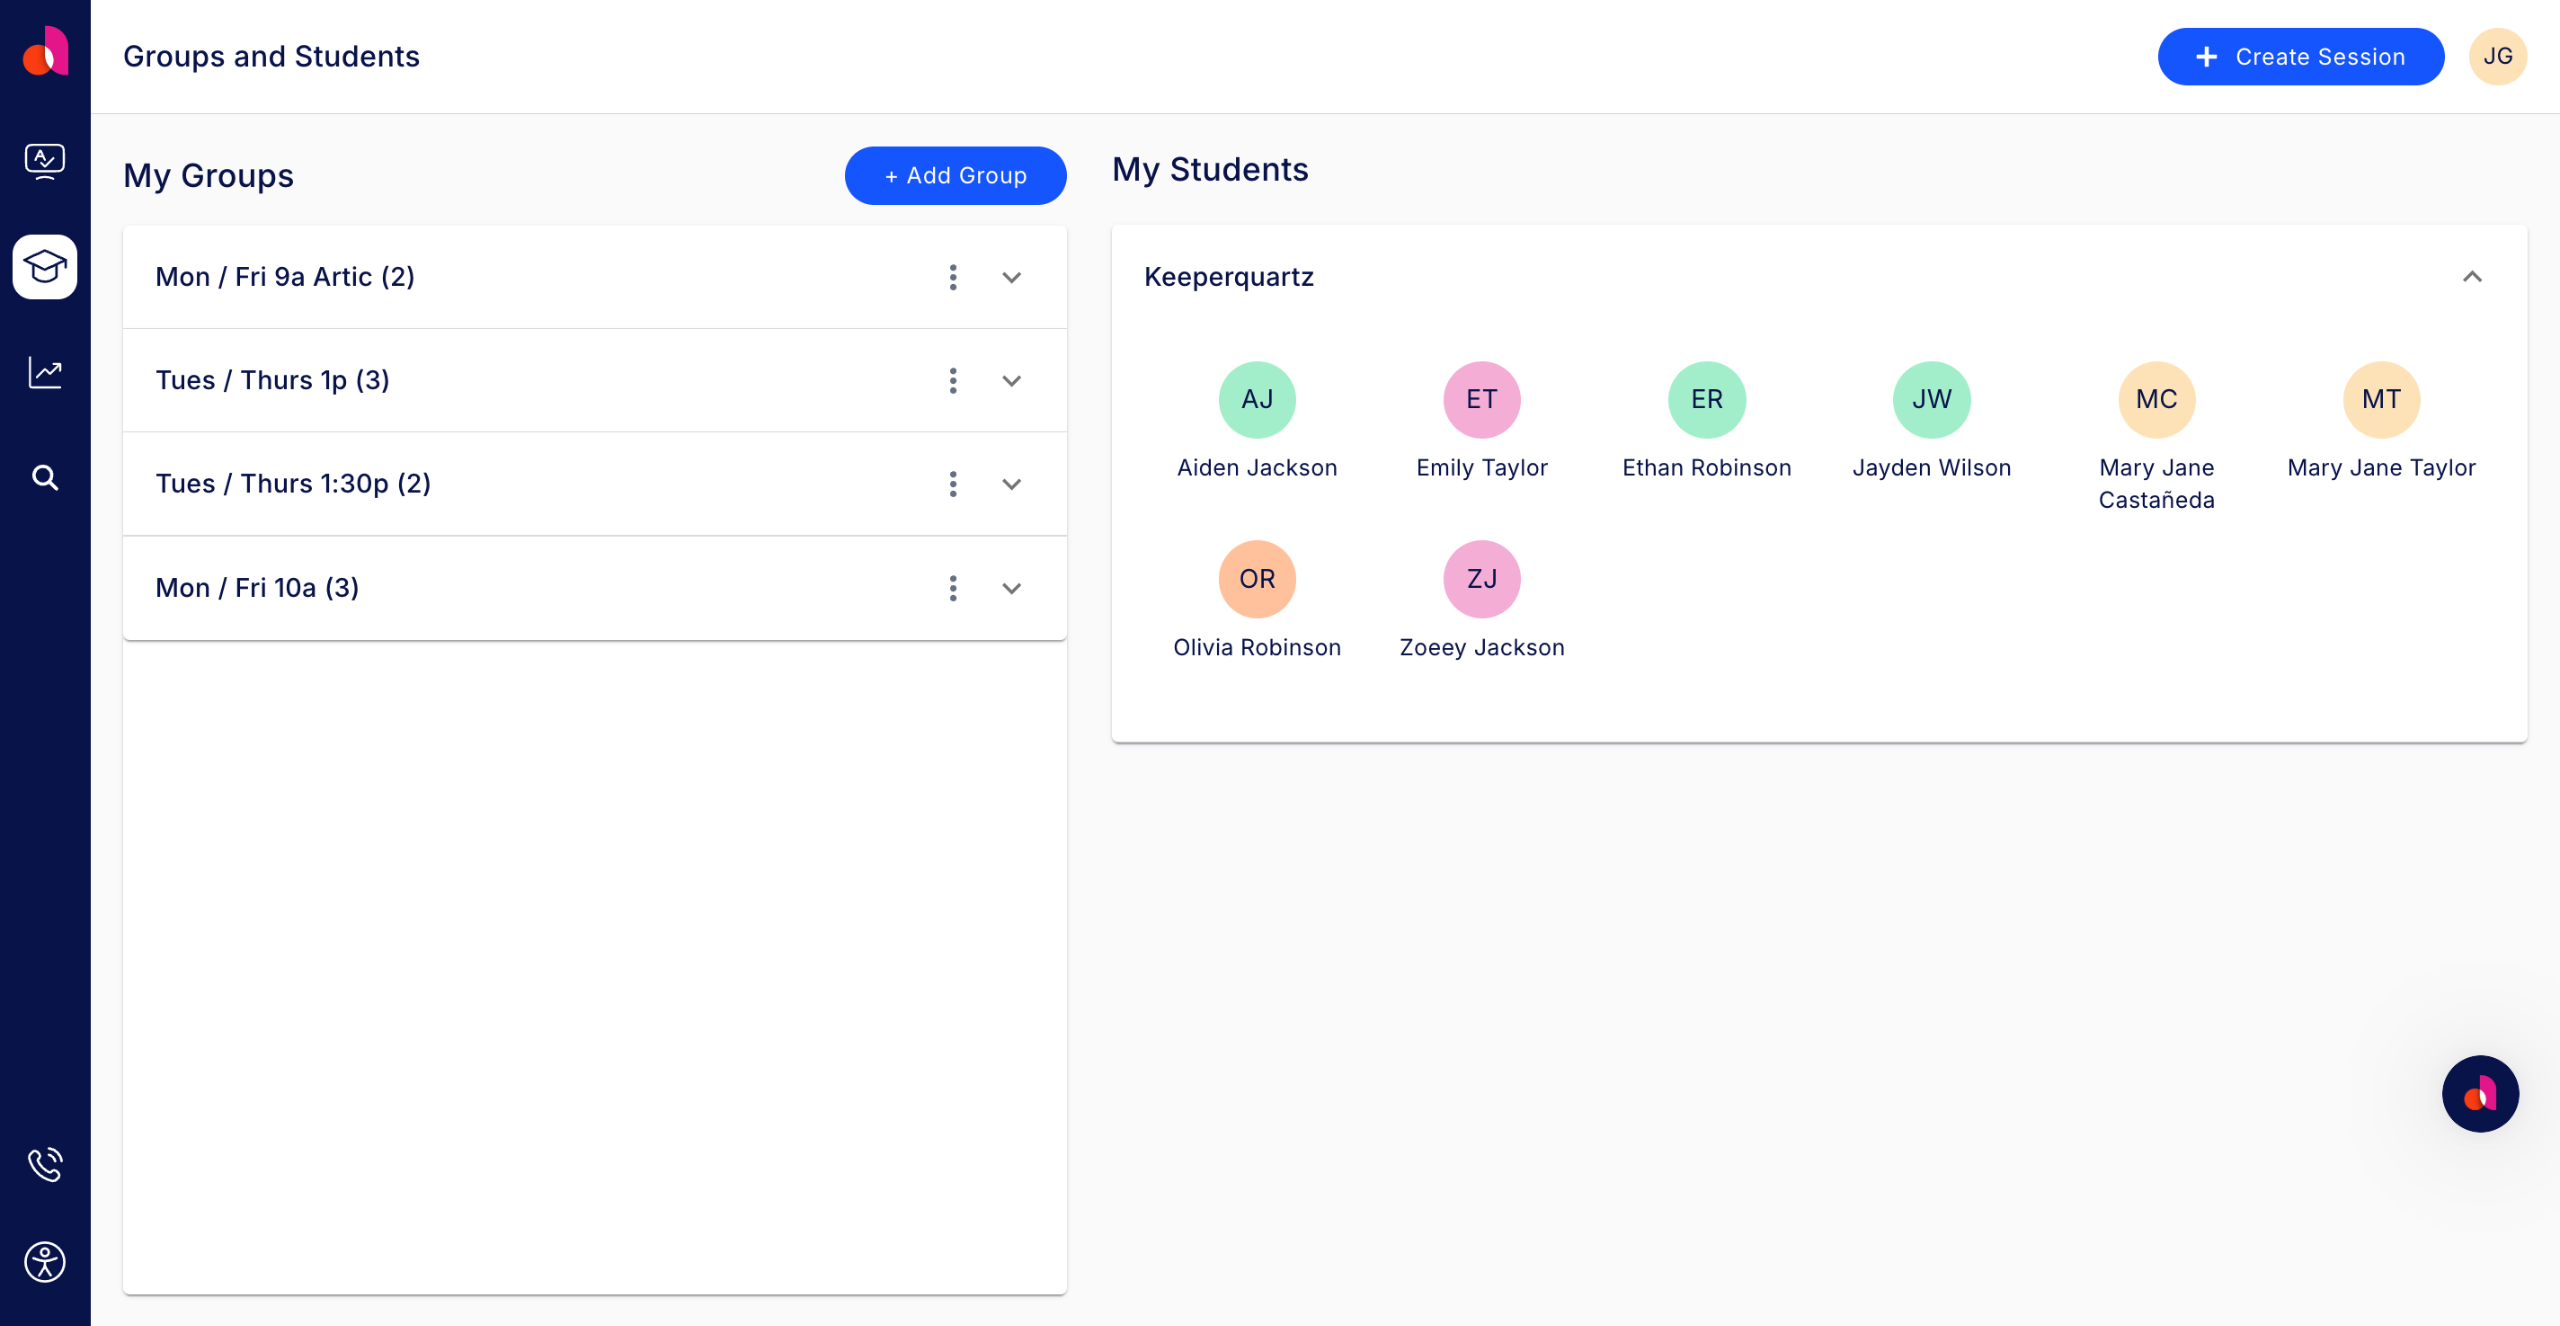2560x1326 pixels.
Task: Select student Zoeey Jackson's avatar
Action: click(x=1481, y=579)
